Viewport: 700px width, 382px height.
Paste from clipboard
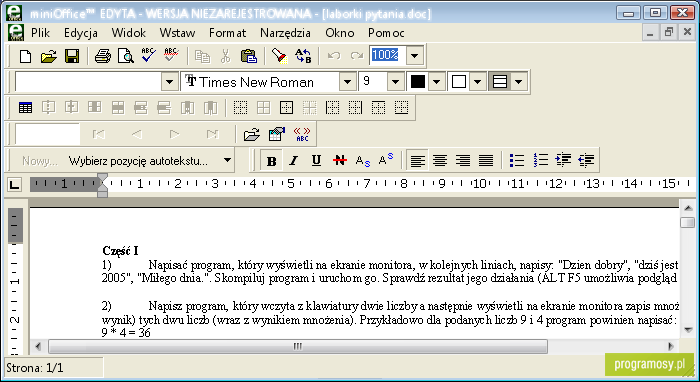249,56
